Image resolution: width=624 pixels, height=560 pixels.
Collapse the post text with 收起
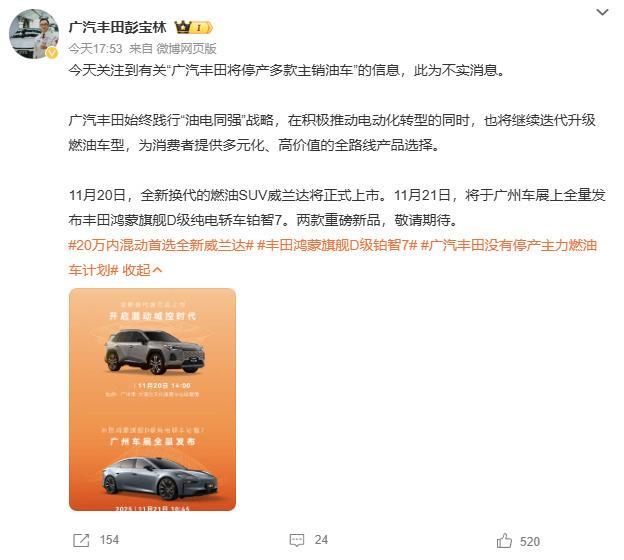pyautogui.click(x=142, y=270)
